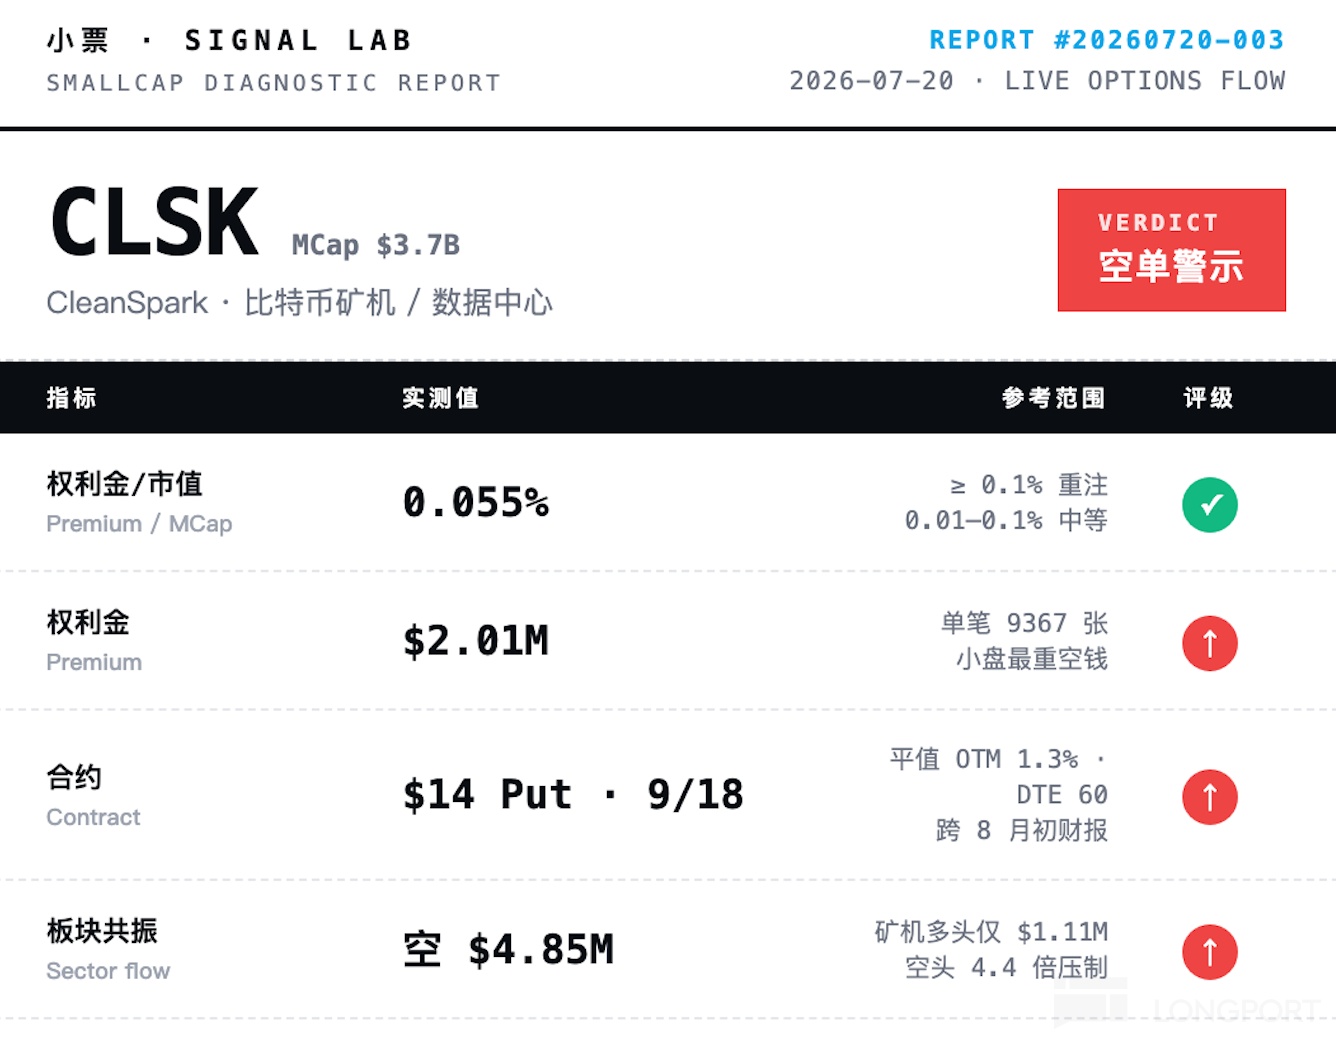Screen dimensions: 1336x1044
Task: Open report number #20260720-003 link
Action: click(x=1107, y=40)
